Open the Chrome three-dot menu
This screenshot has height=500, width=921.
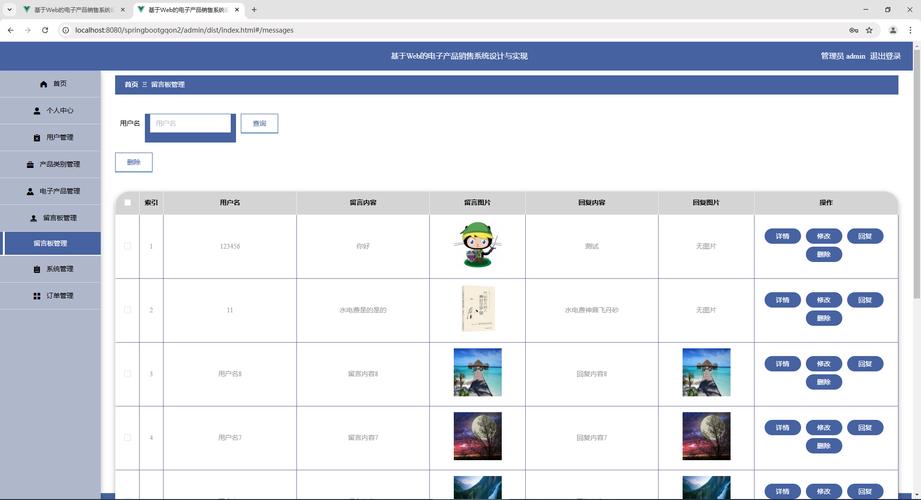(911, 30)
